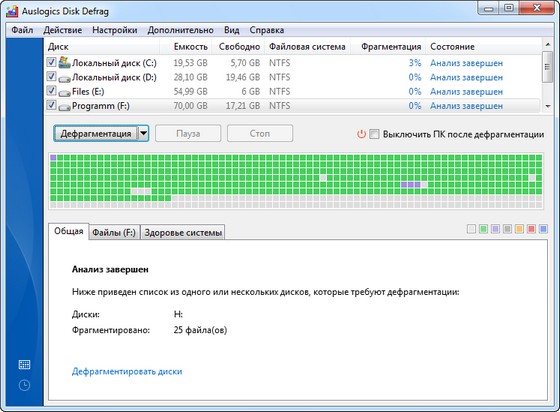560x412 pixels.
Task: Open the Дефрагментация dropdown arrow
Action: [x=143, y=134]
